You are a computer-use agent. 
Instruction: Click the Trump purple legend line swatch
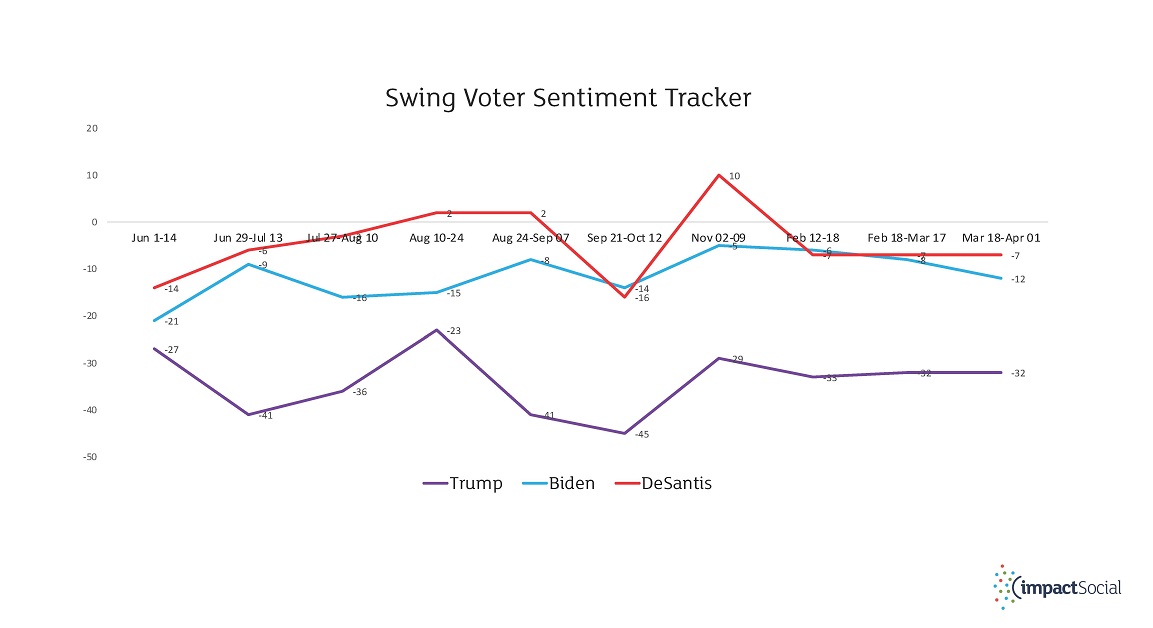point(433,484)
